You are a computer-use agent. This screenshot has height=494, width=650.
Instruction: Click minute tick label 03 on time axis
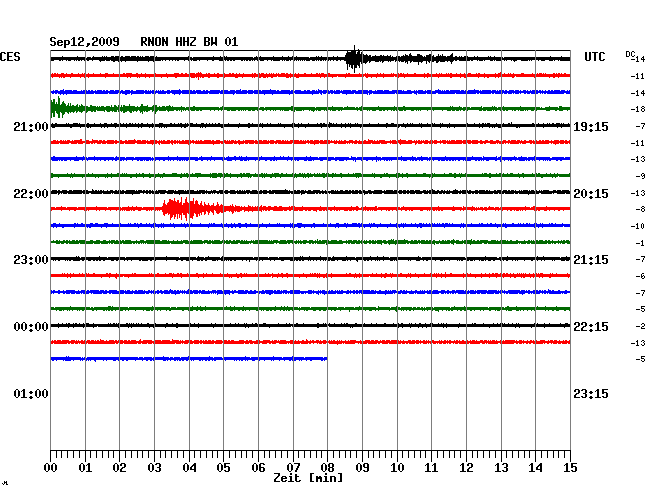coord(154,468)
